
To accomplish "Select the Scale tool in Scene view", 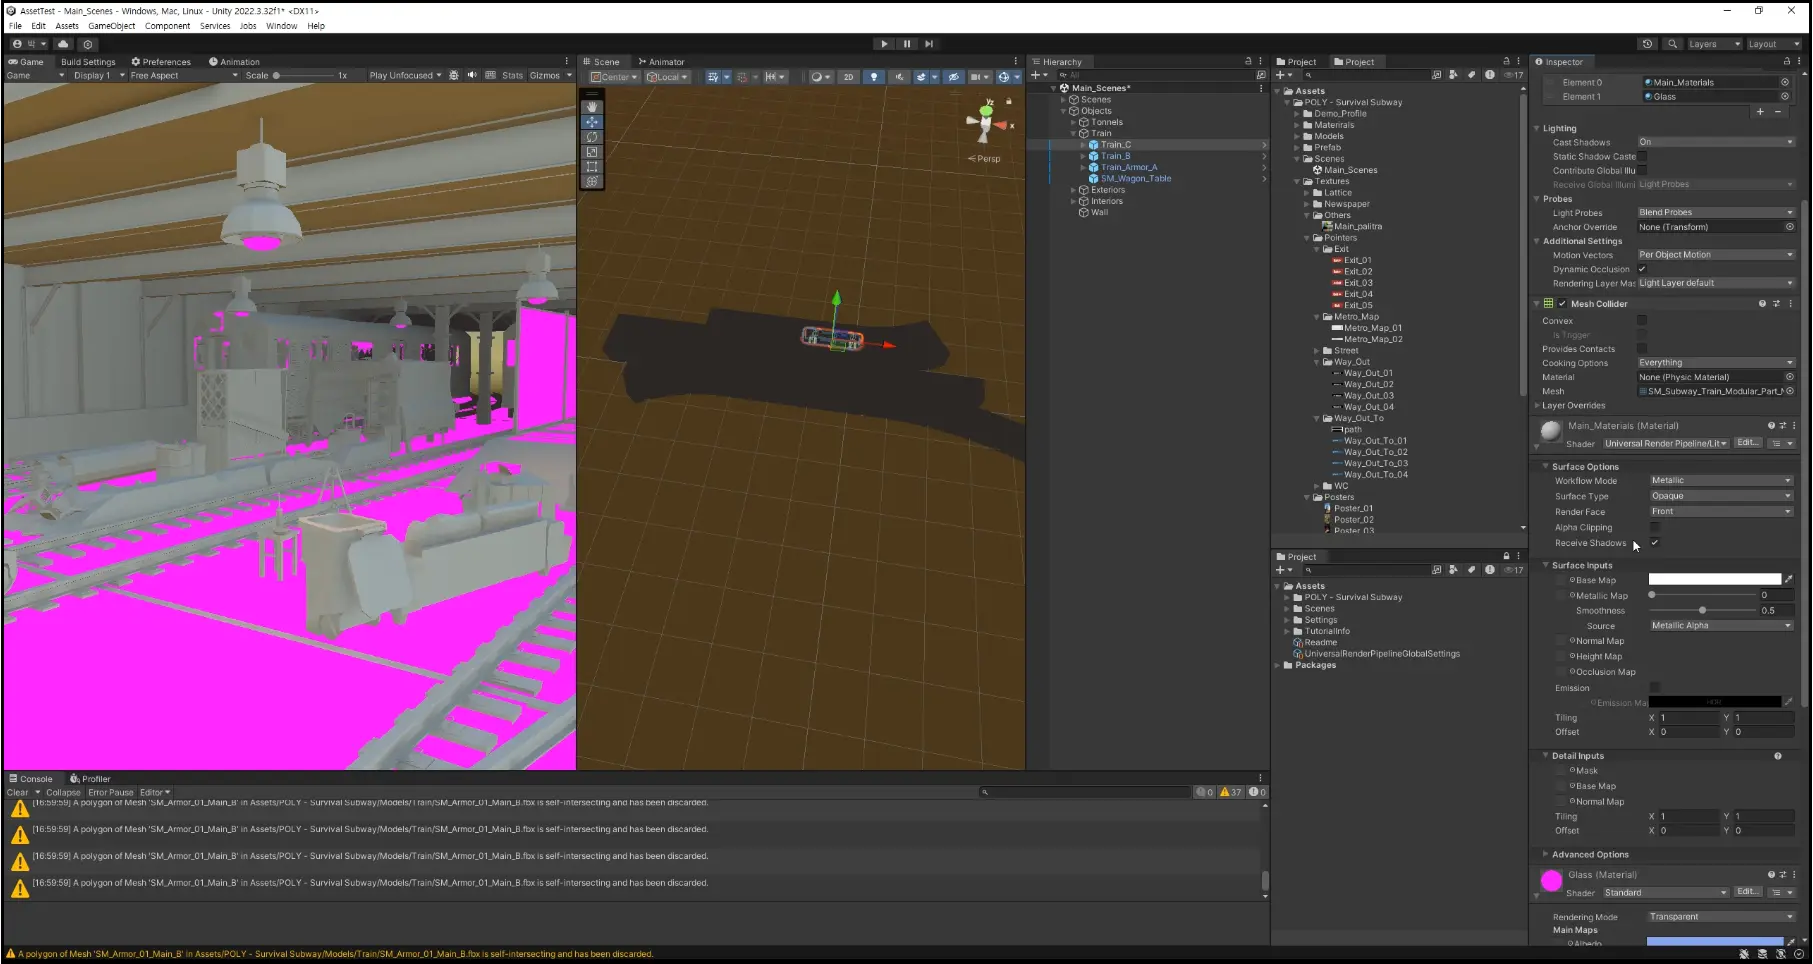I will pos(592,152).
